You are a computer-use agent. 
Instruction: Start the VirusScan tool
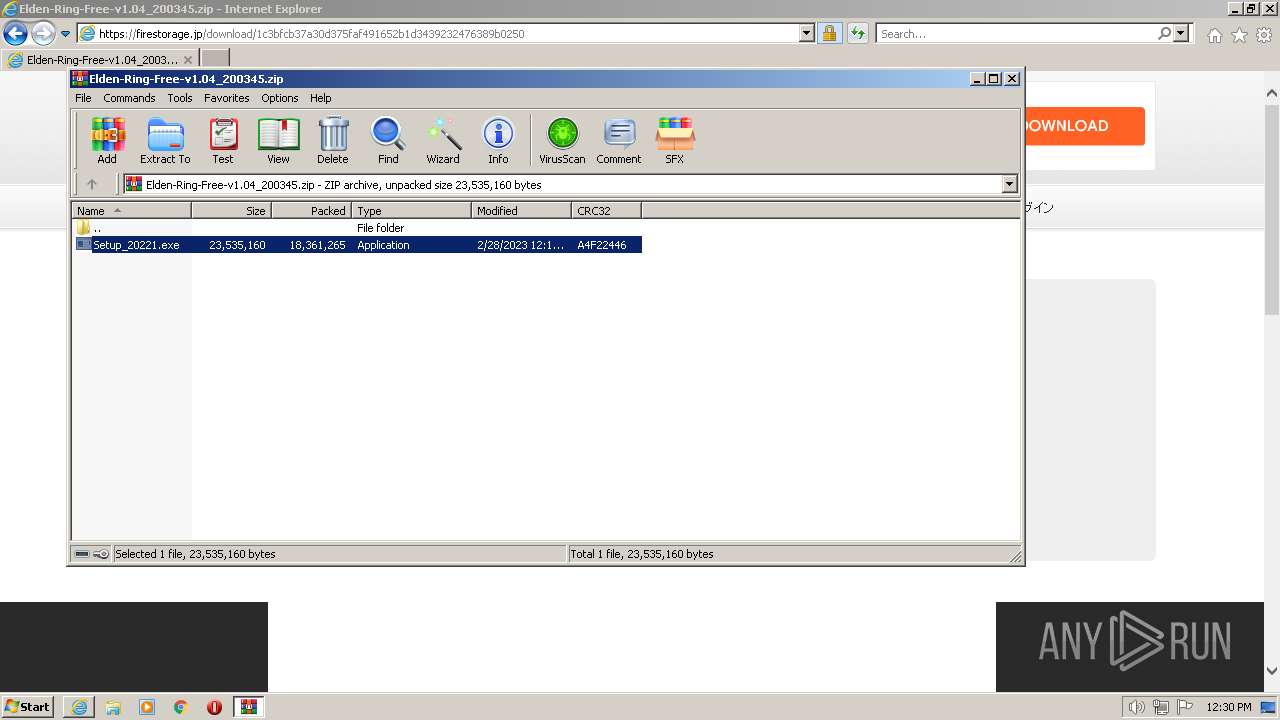click(x=562, y=140)
